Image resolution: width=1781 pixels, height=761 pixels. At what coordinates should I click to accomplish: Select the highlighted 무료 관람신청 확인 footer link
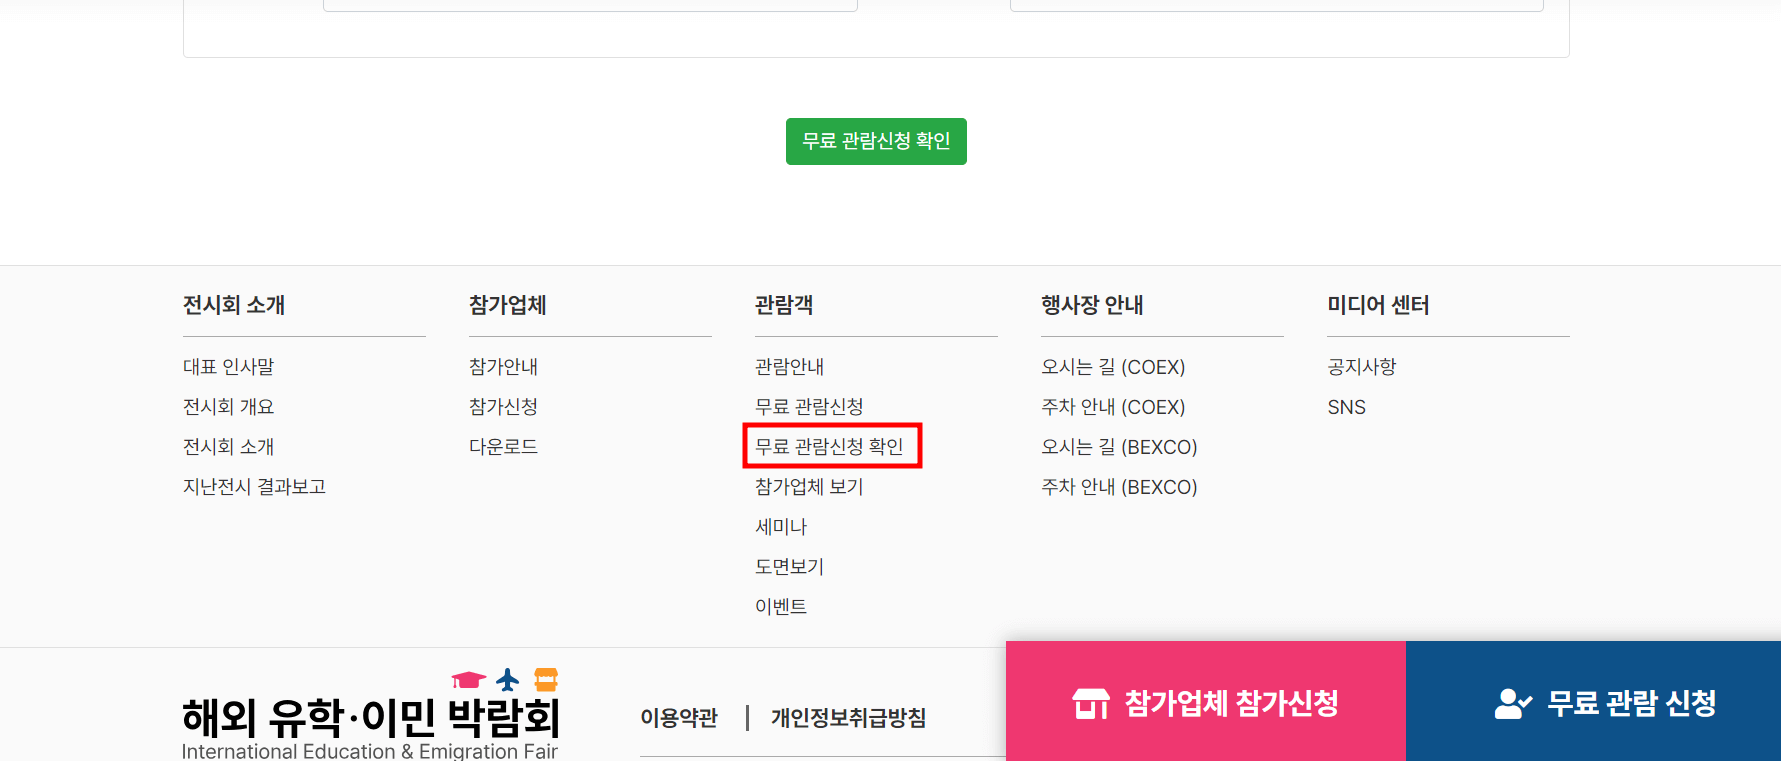click(x=832, y=446)
